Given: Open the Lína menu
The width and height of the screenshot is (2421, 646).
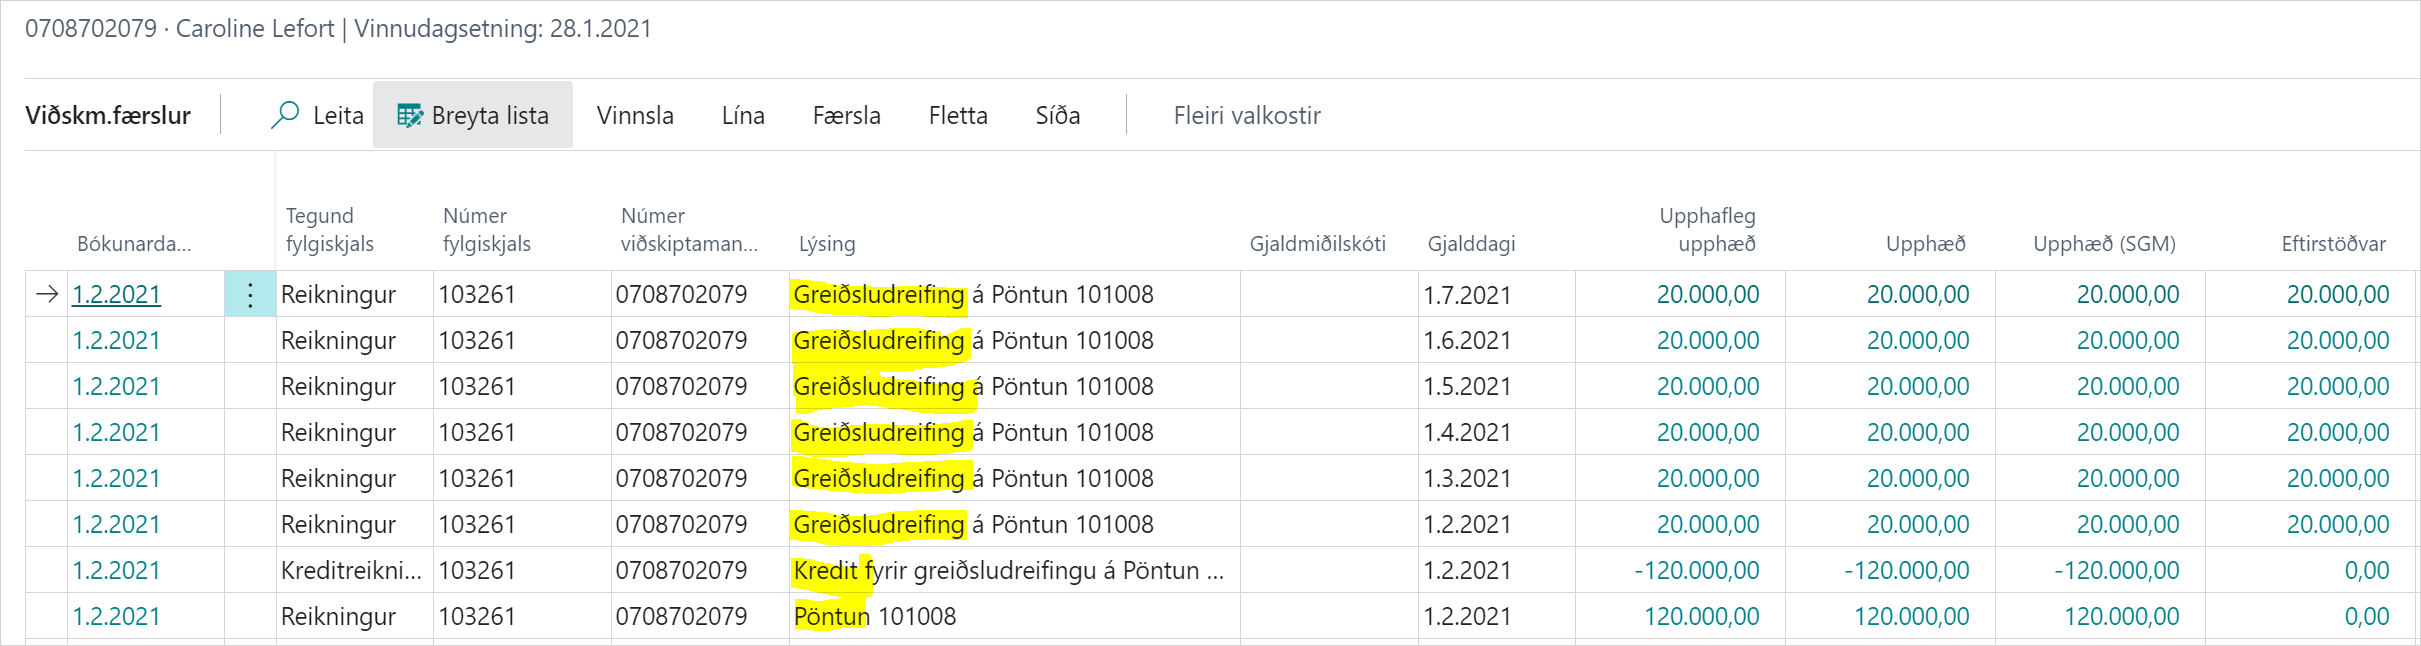Looking at the screenshot, I should 743,116.
